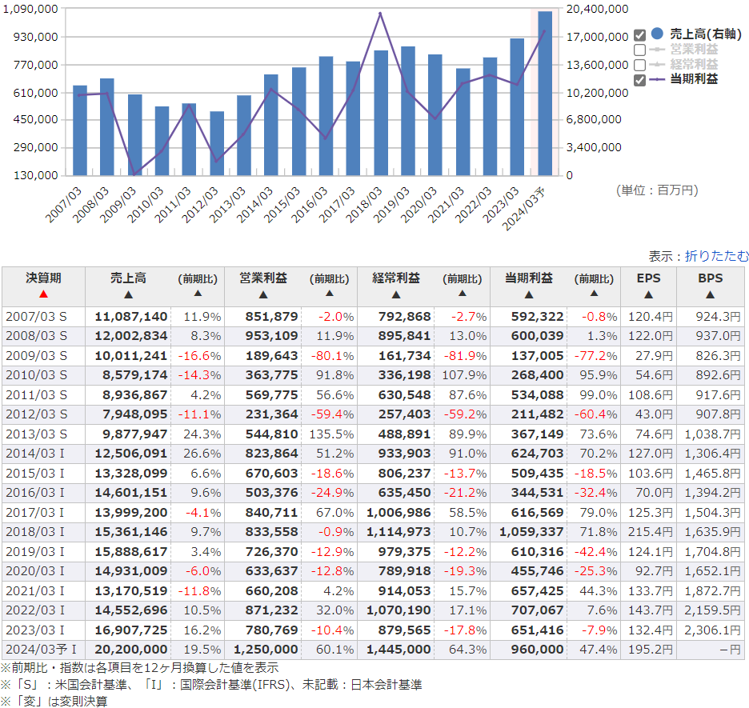Click the 2024/03予 table row label
The image size is (749, 708).
point(37,649)
